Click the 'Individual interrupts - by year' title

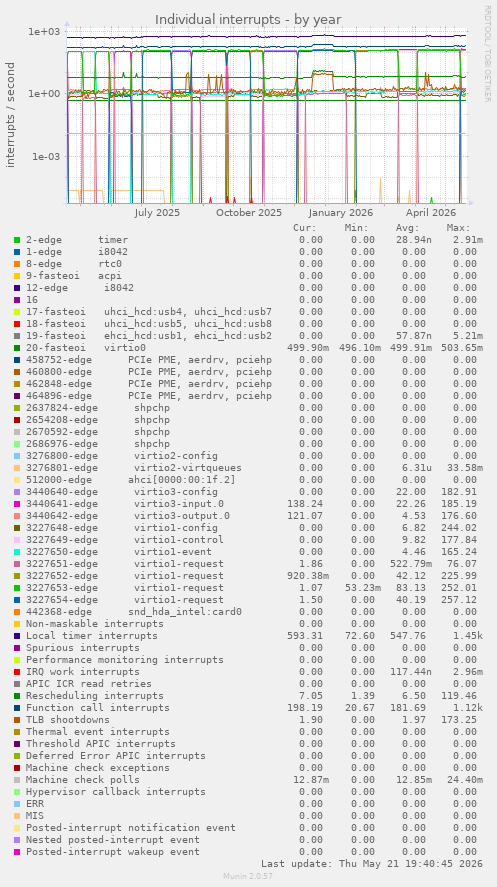[248, 19]
